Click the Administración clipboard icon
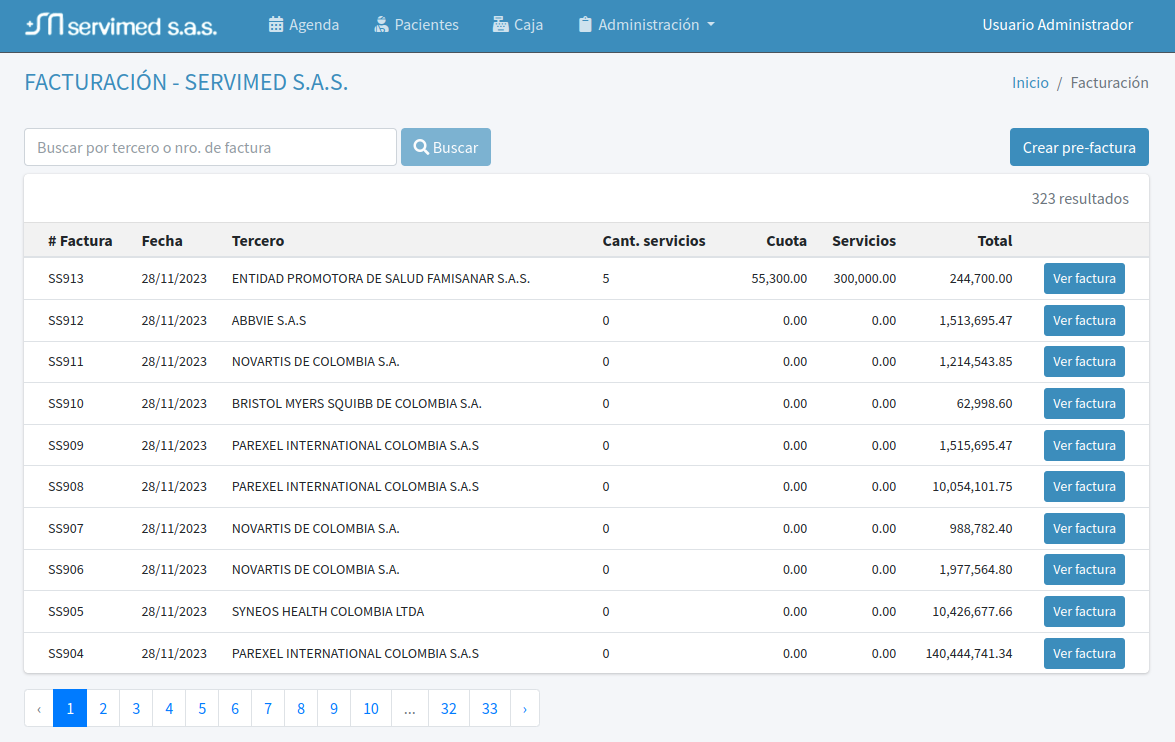This screenshot has height=742, width=1175. tap(585, 25)
